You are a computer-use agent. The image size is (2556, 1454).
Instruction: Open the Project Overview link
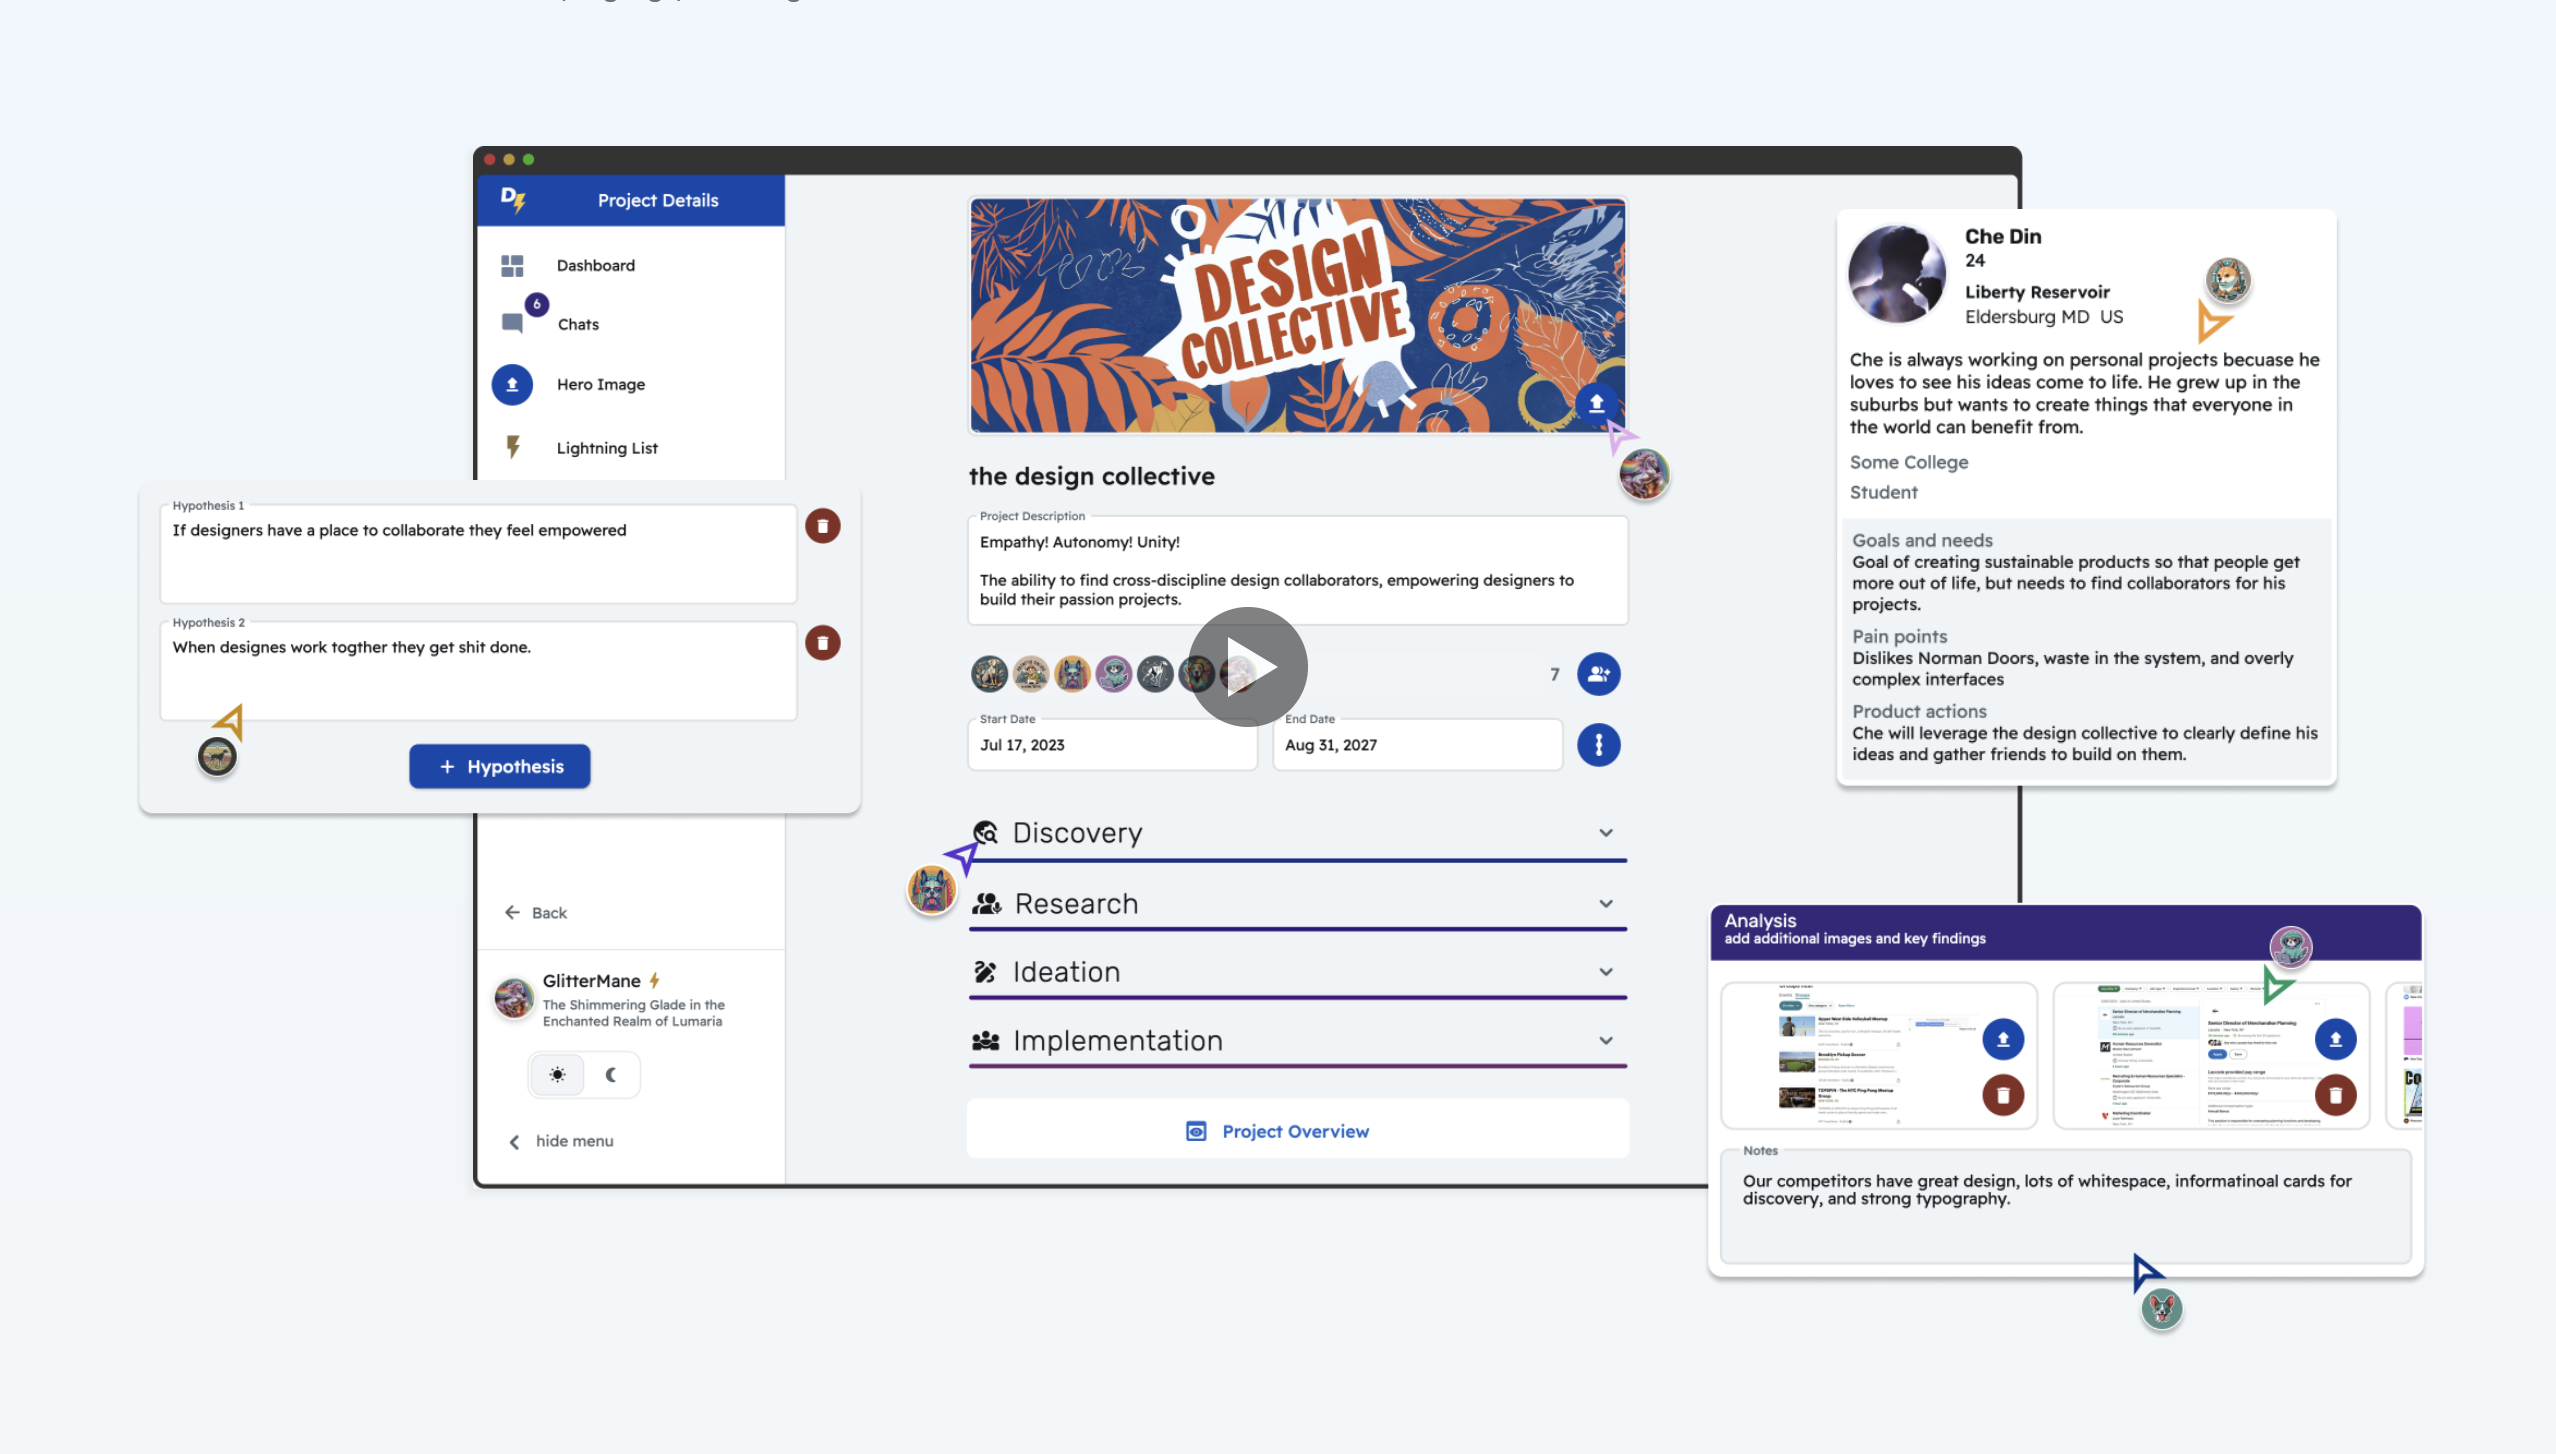pos(1295,1131)
